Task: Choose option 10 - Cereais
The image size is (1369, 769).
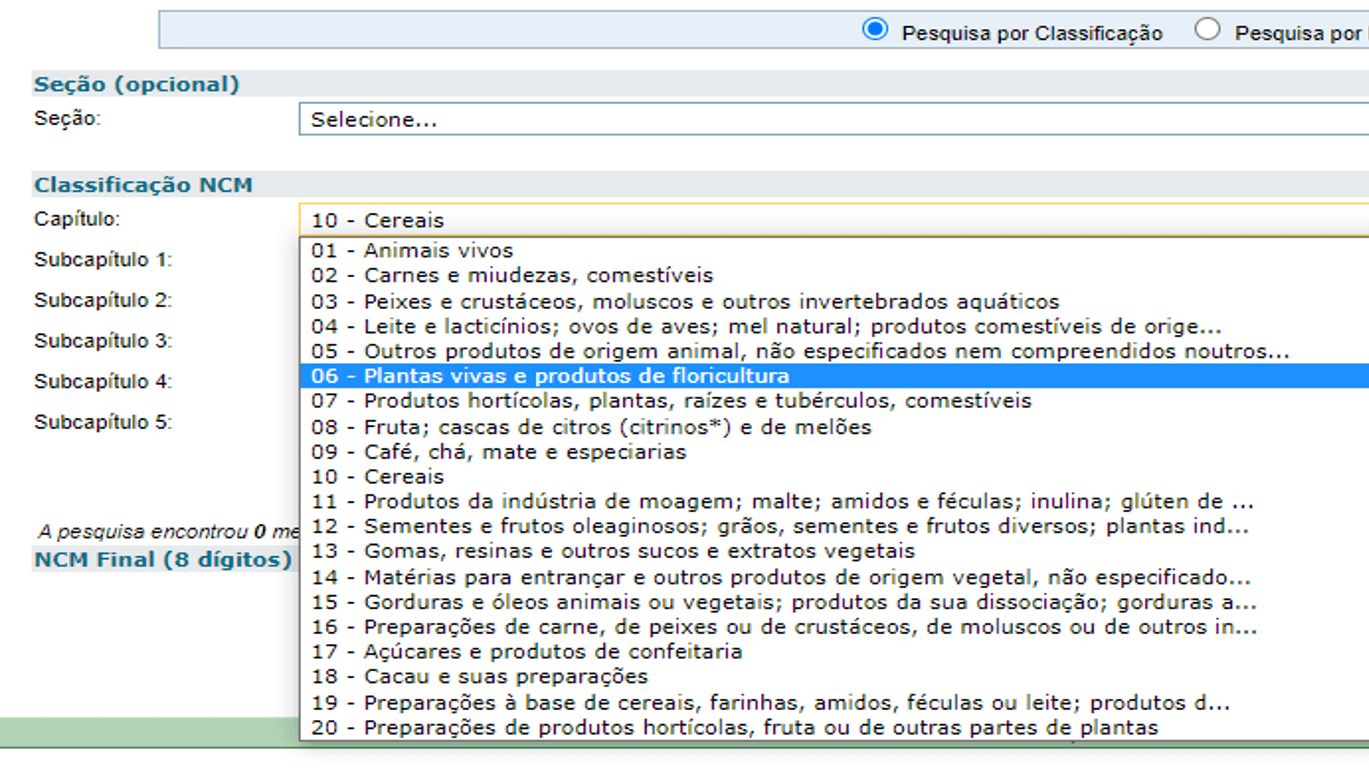Action: click(x=600, y=476)
